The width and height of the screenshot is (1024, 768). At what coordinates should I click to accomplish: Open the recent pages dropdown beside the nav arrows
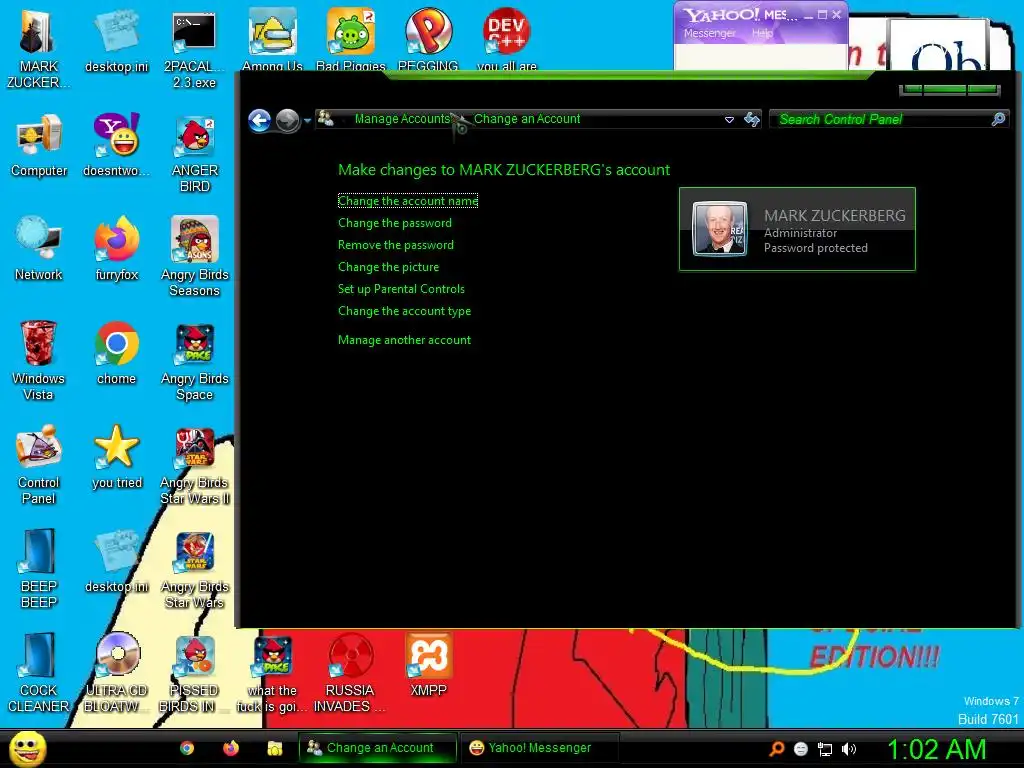307,121
